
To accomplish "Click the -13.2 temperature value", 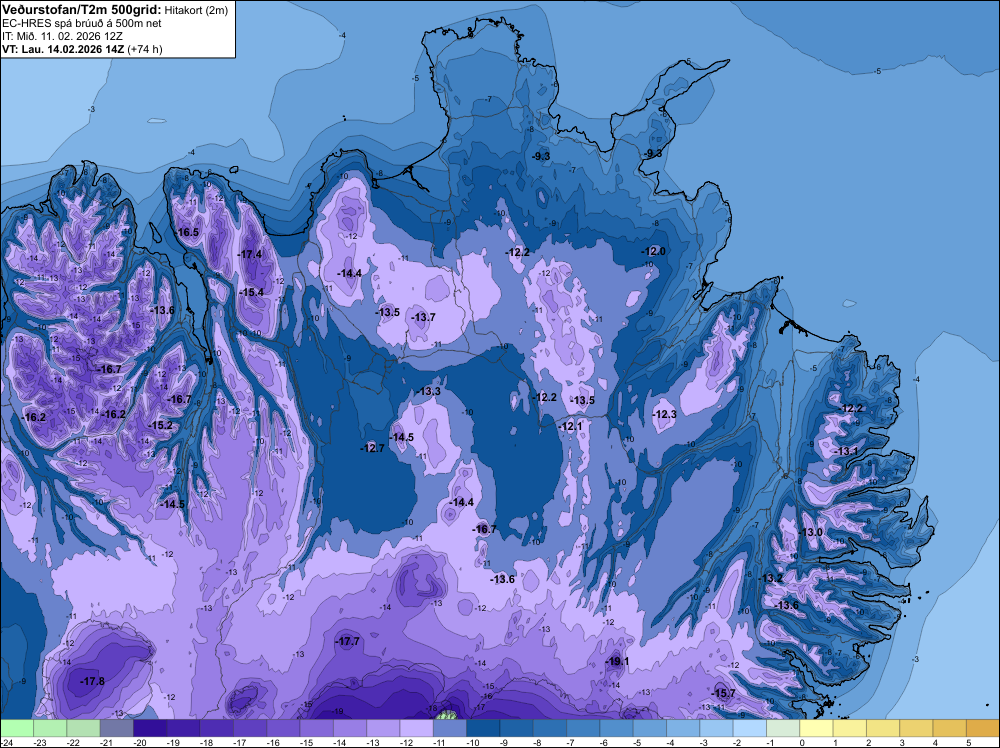I will (x=772, y=578).
